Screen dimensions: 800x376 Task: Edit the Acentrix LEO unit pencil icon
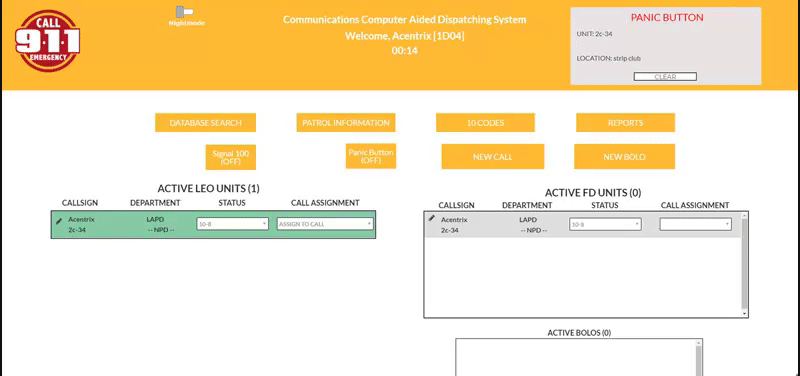(59, 221)
